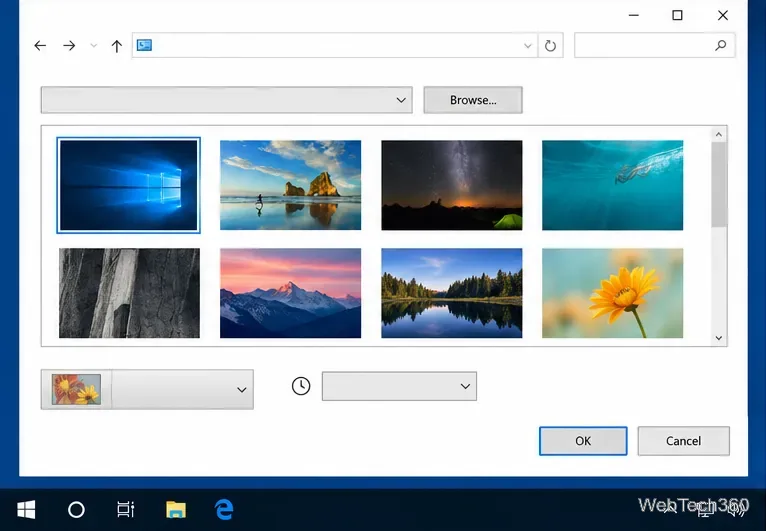Choose the beach rock runner wallpaper
Image resolution: width=766 pixels, height=531 pixels.
pyautogui.click(x=290, y=185)
